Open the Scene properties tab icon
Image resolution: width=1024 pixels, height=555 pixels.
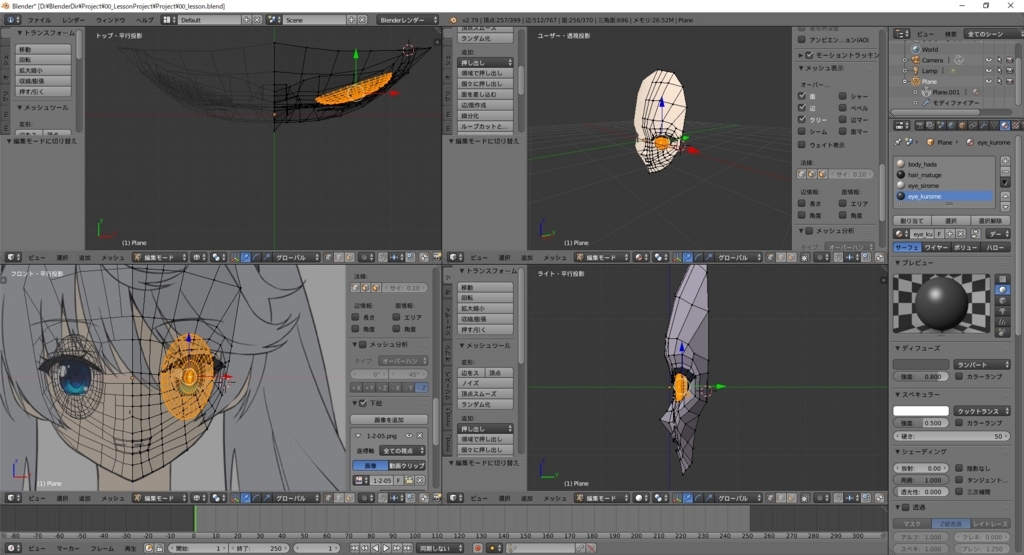point(940,125)
